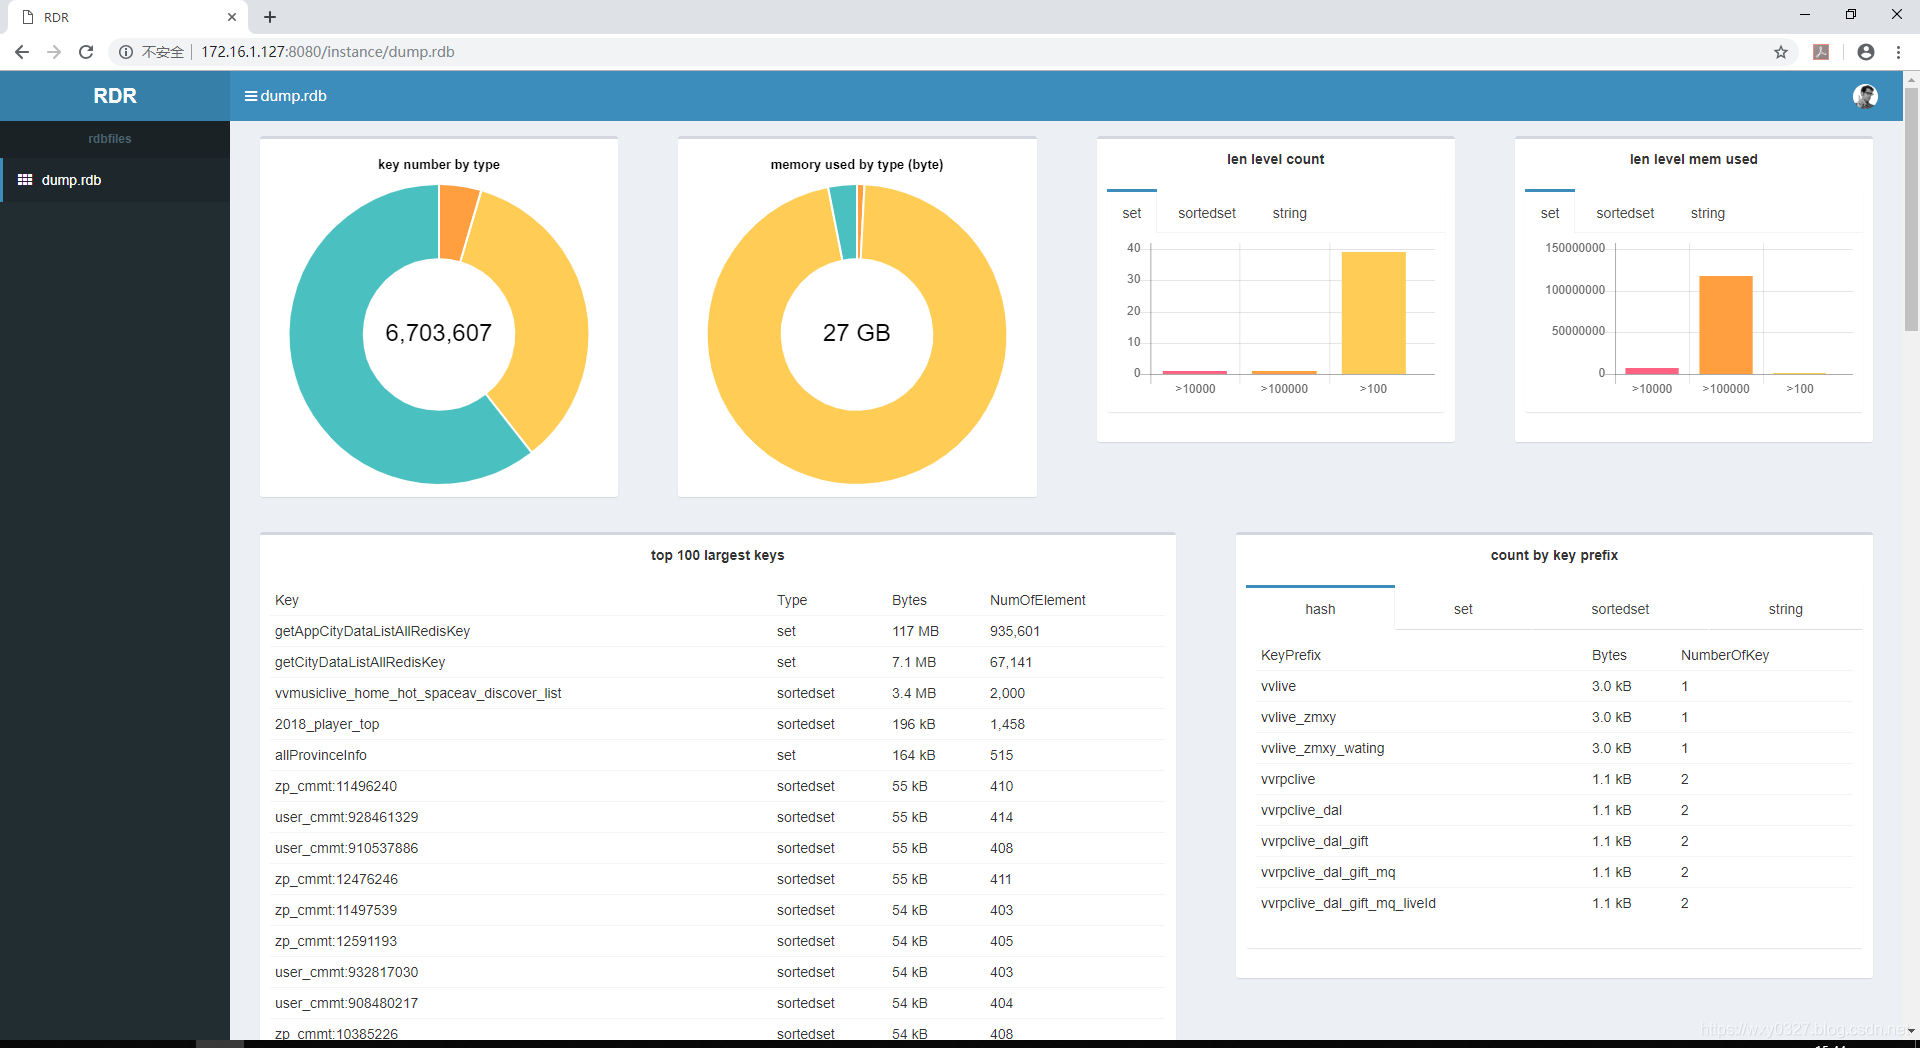The height and width of the screenshot is (1048, 1920).
Task: Click the browser forward arrow
Action: (x=54, y=52)
